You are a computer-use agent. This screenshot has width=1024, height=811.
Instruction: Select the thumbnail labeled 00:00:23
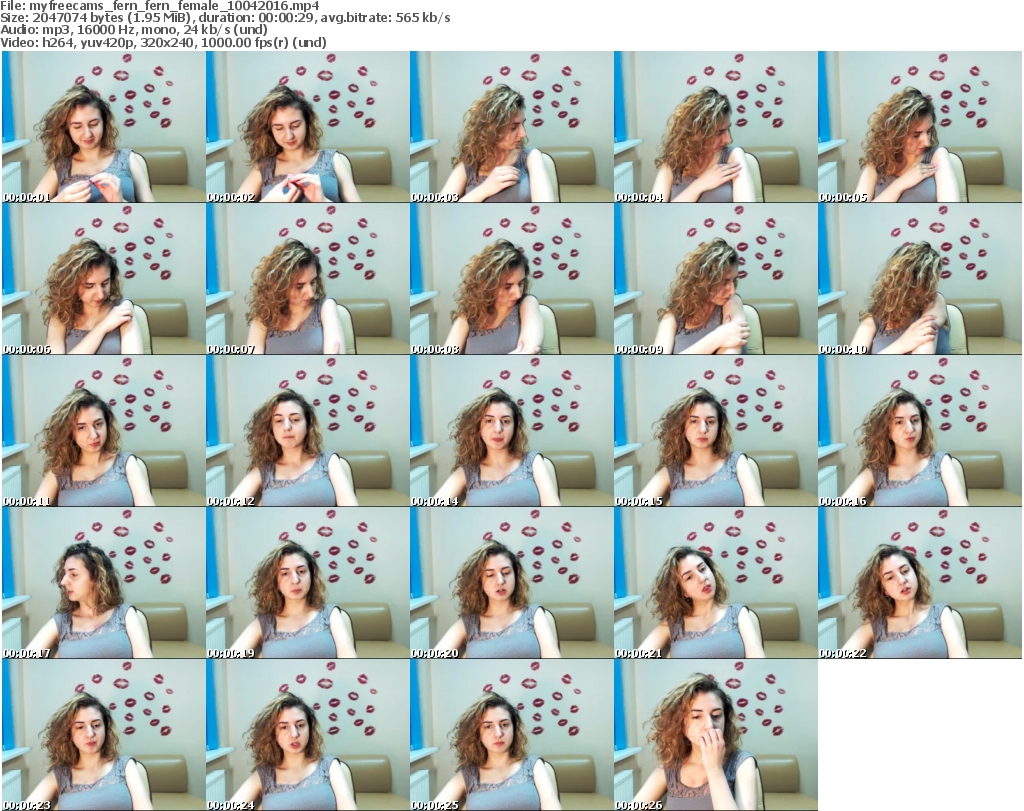[103, 735]
